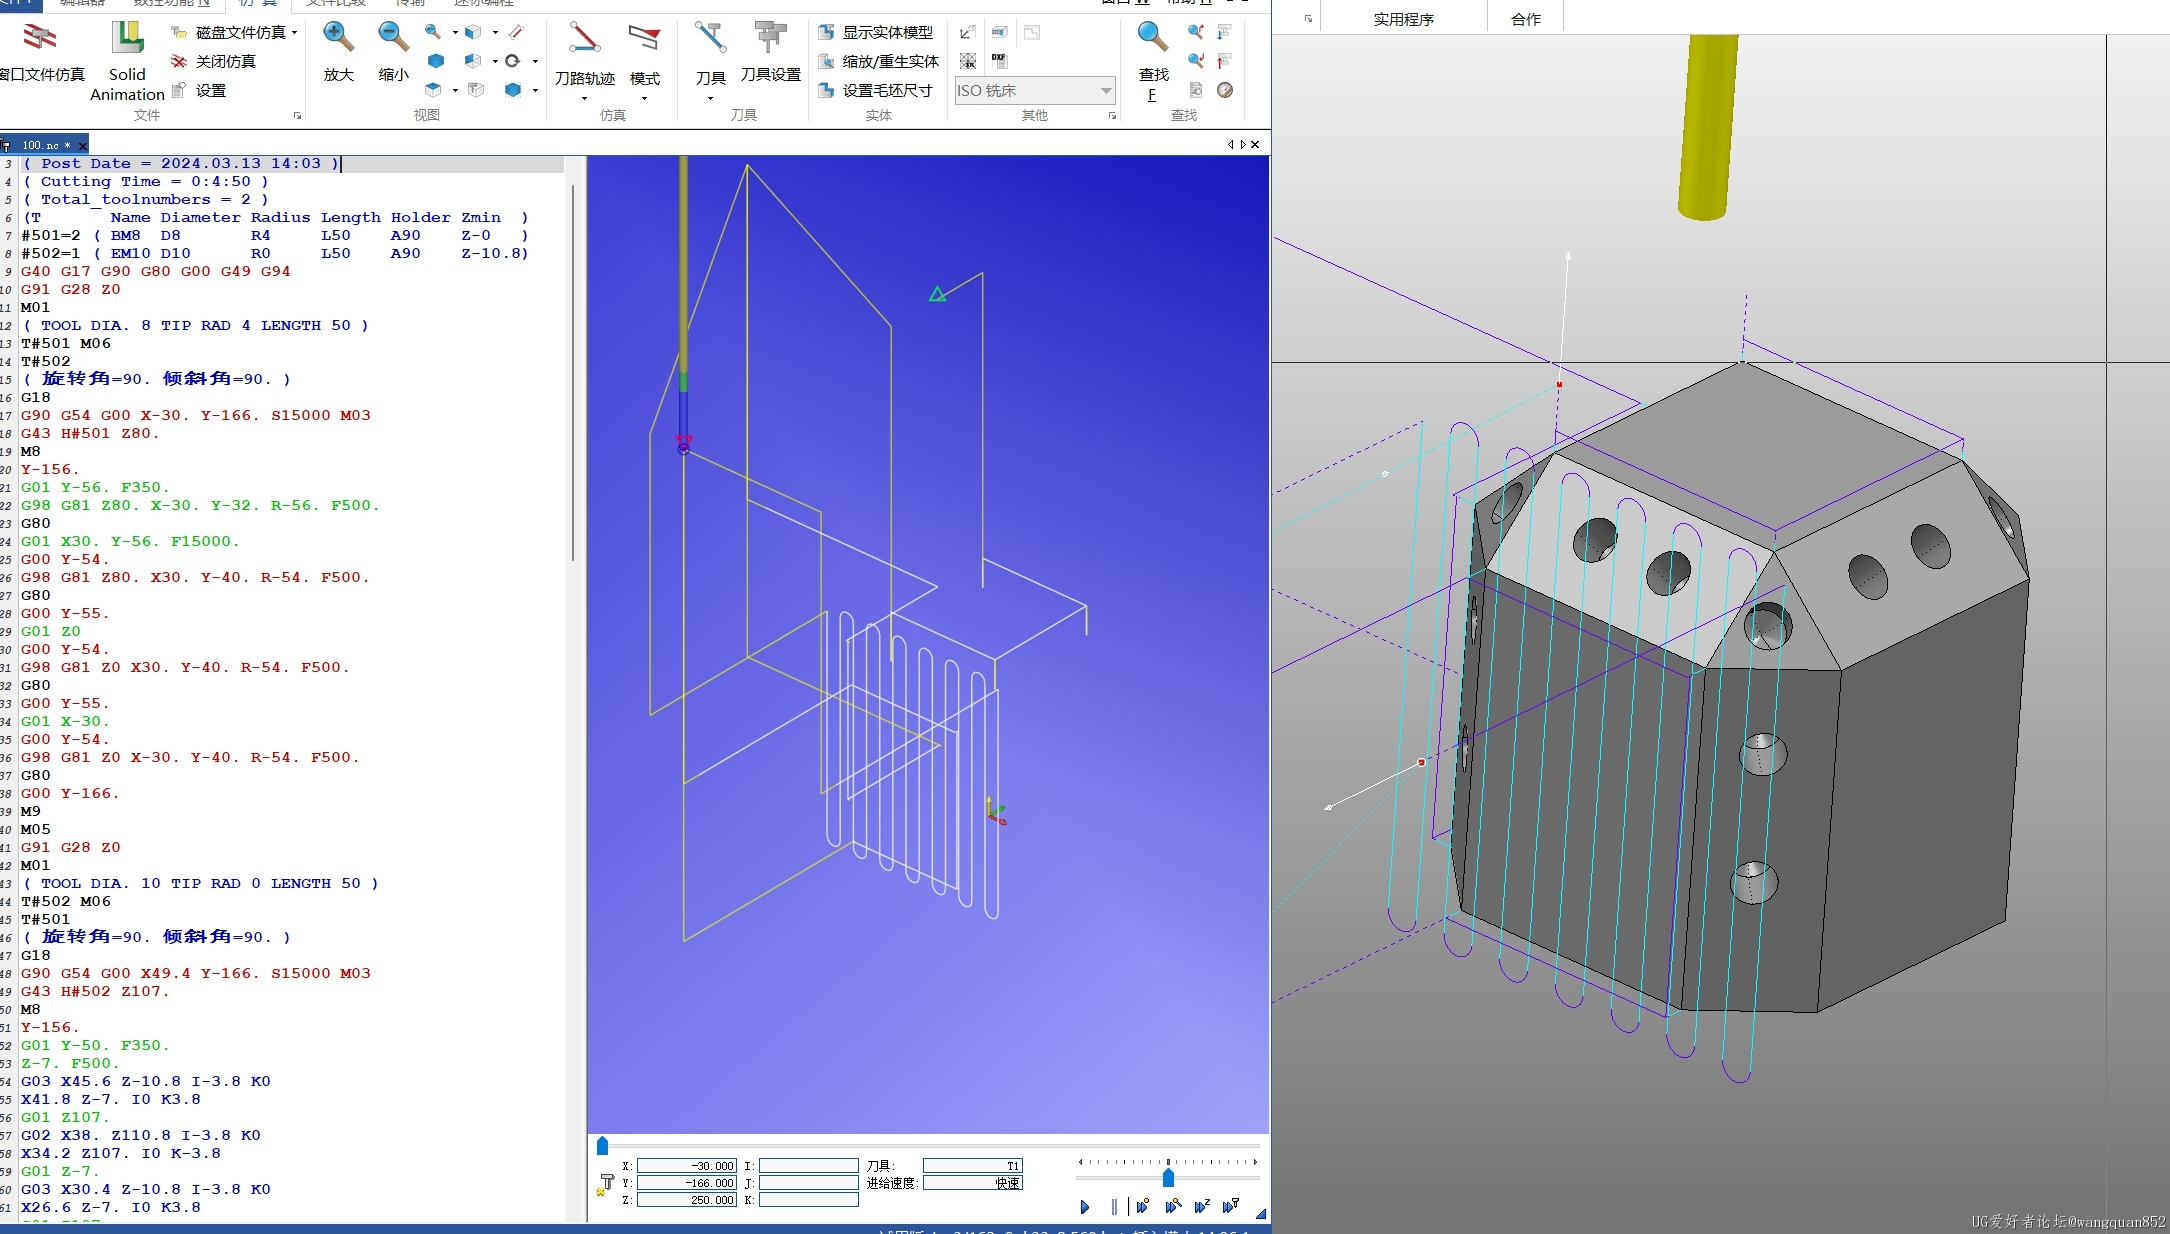Click the rotate view circular arrow icon
Viewport: 2170px width, 1234px height.
[513, 61]
